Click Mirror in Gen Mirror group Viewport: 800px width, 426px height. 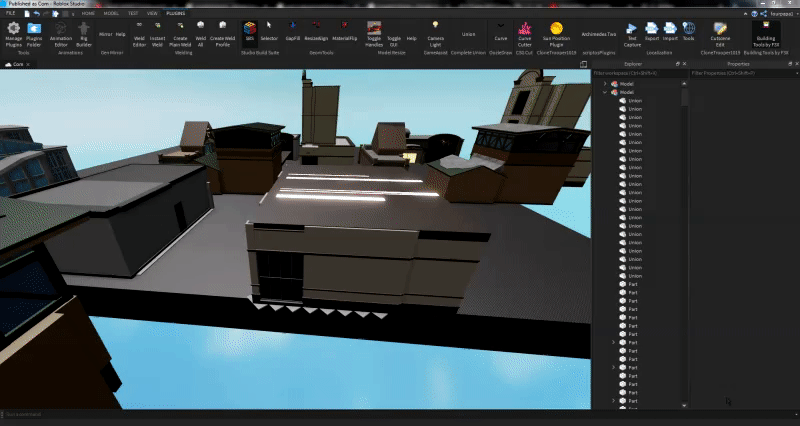(x=105, y=34)
